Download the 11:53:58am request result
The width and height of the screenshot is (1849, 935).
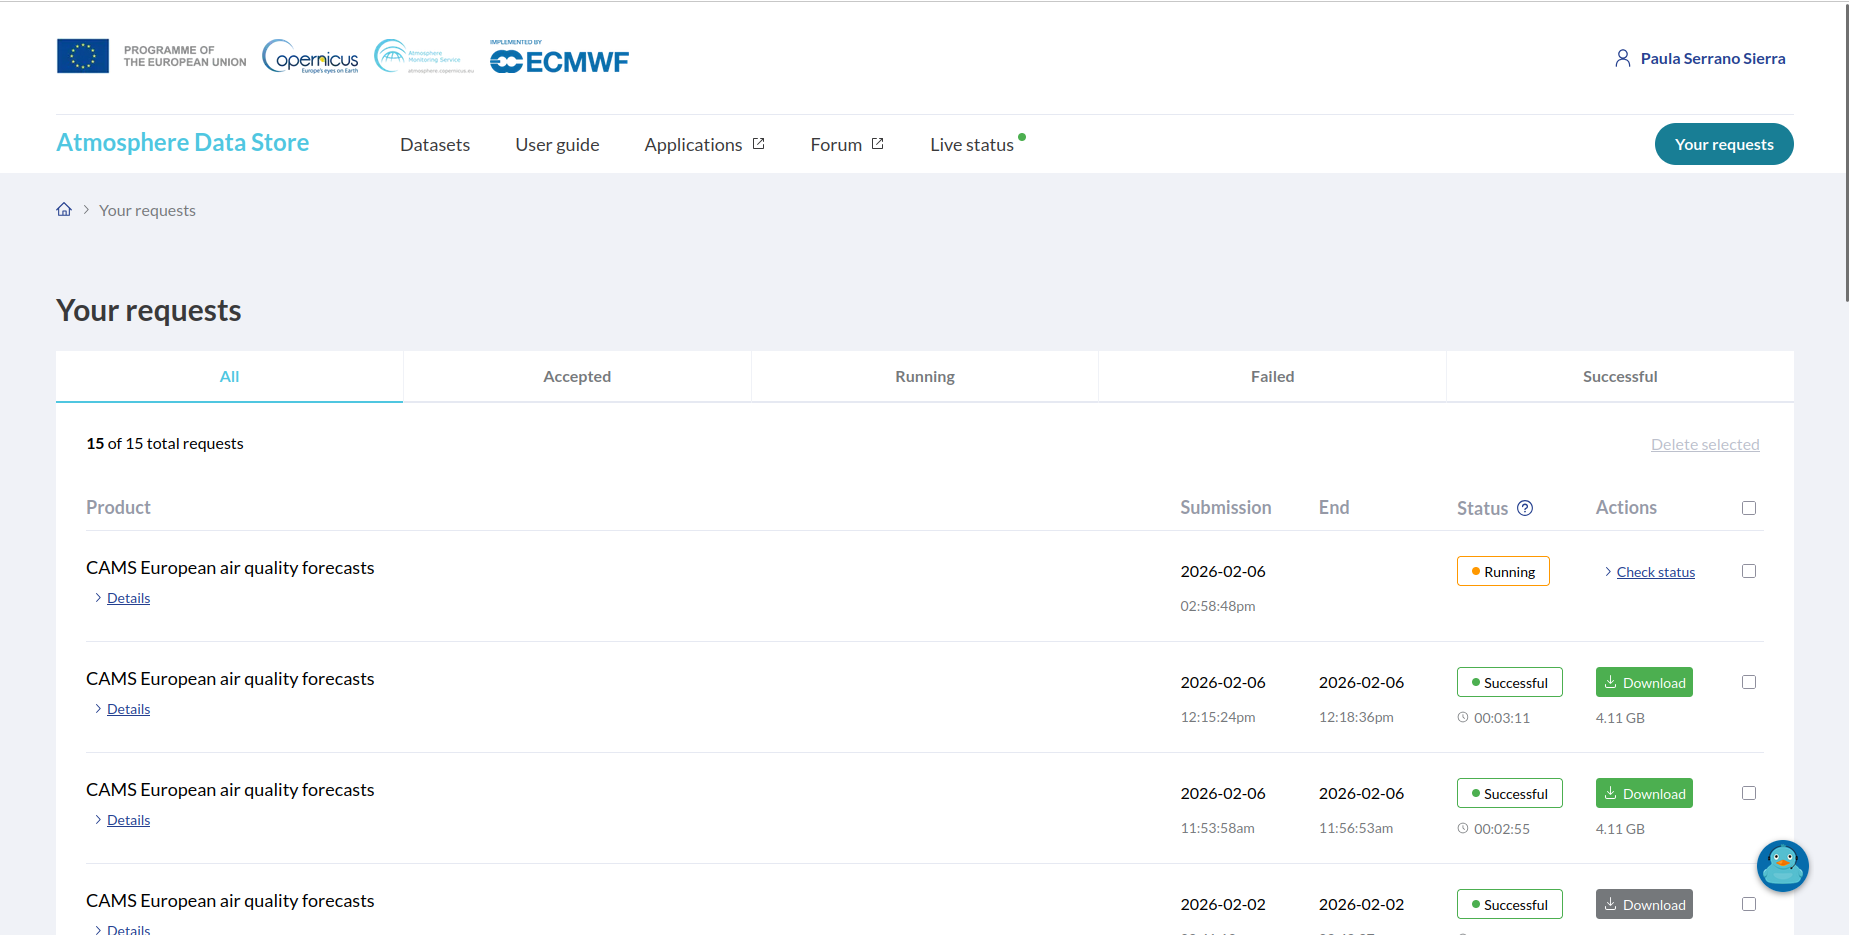click(1644, 793)
